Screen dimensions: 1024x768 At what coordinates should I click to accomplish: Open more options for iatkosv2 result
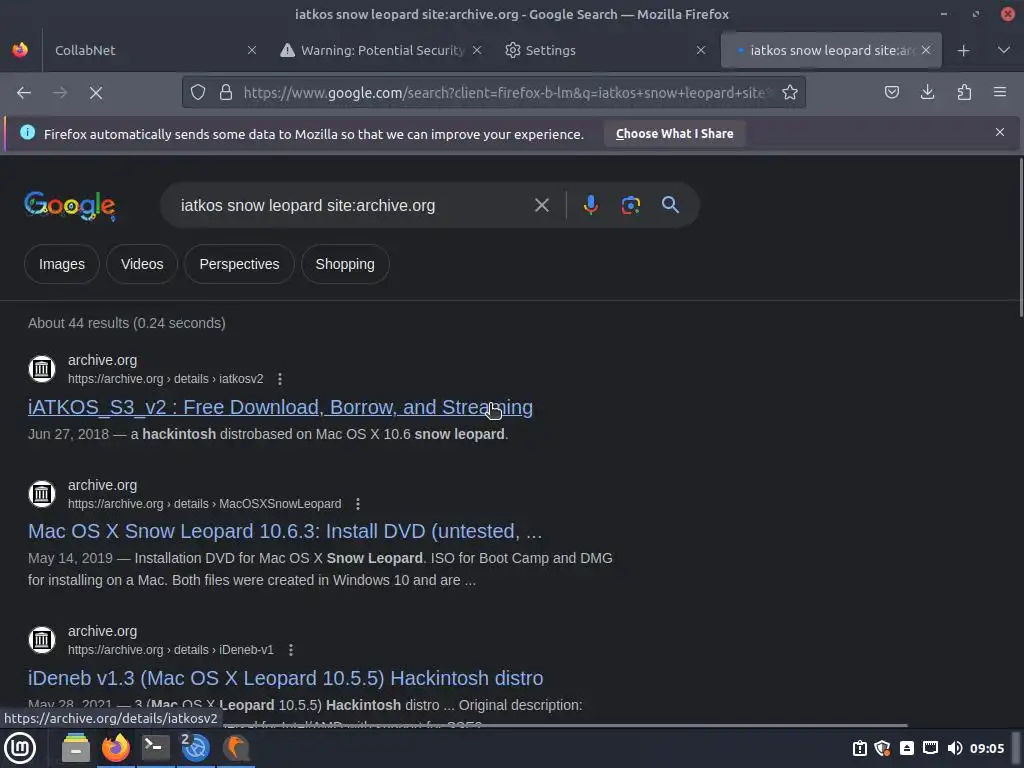coord(280,379)
